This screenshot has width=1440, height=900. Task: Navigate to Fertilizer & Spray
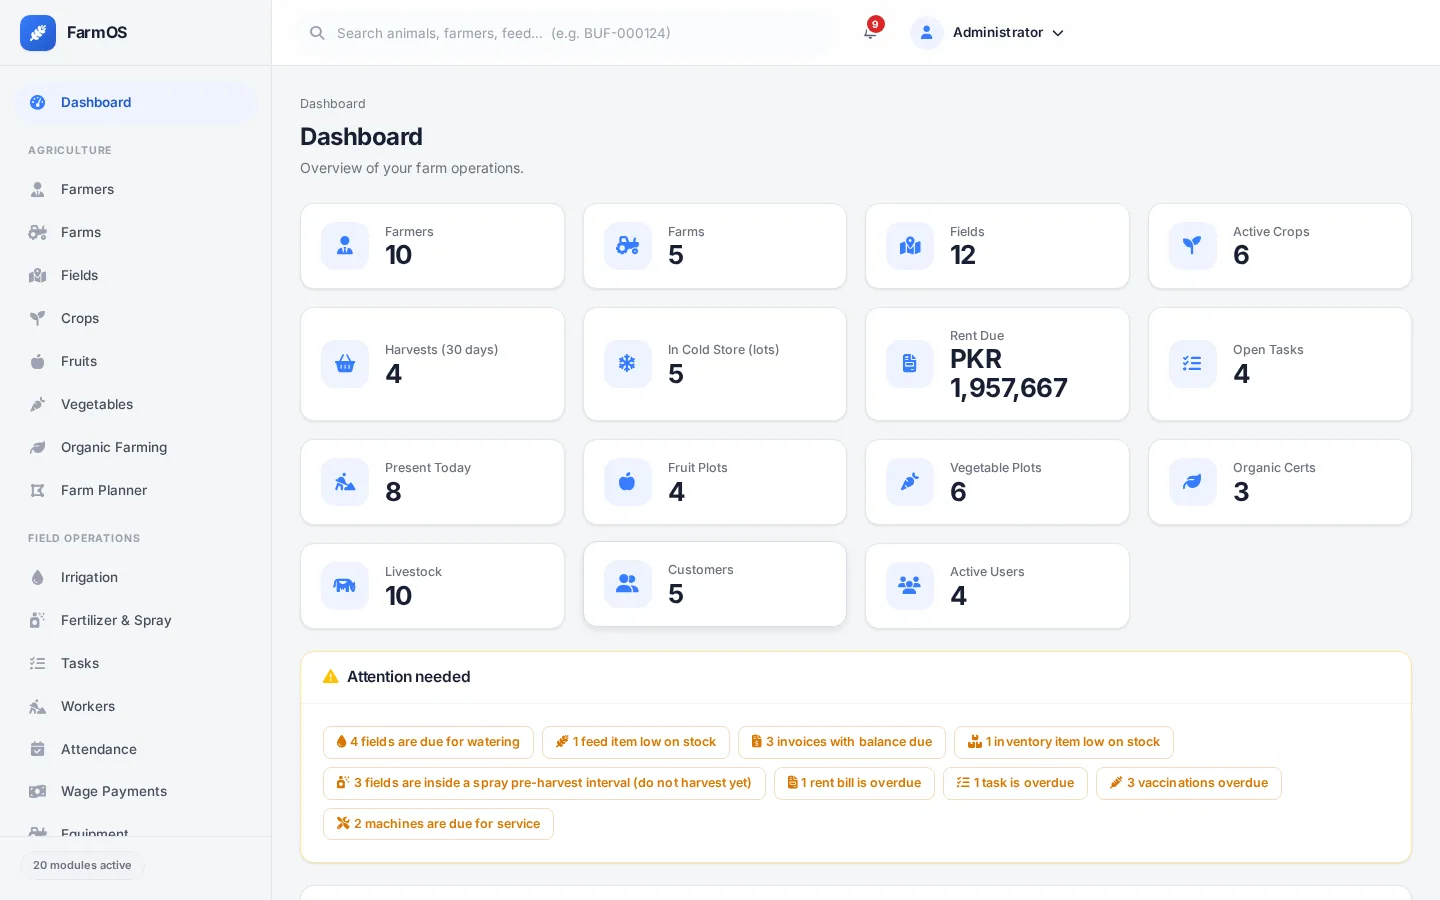point(136,621)
